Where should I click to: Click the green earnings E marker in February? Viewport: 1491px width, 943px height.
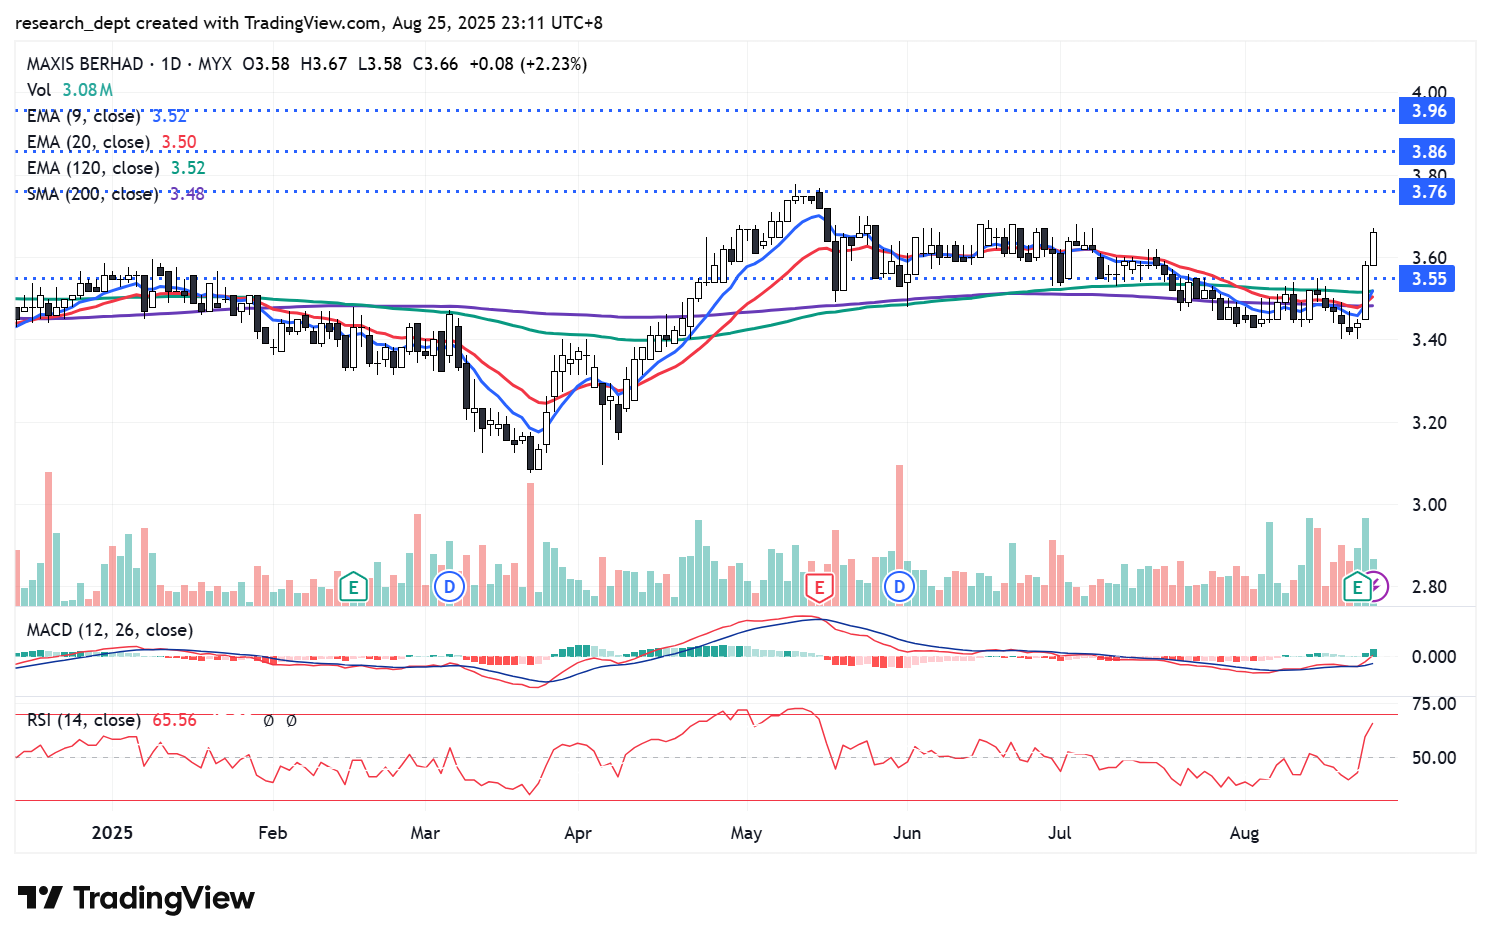point(353,587)
